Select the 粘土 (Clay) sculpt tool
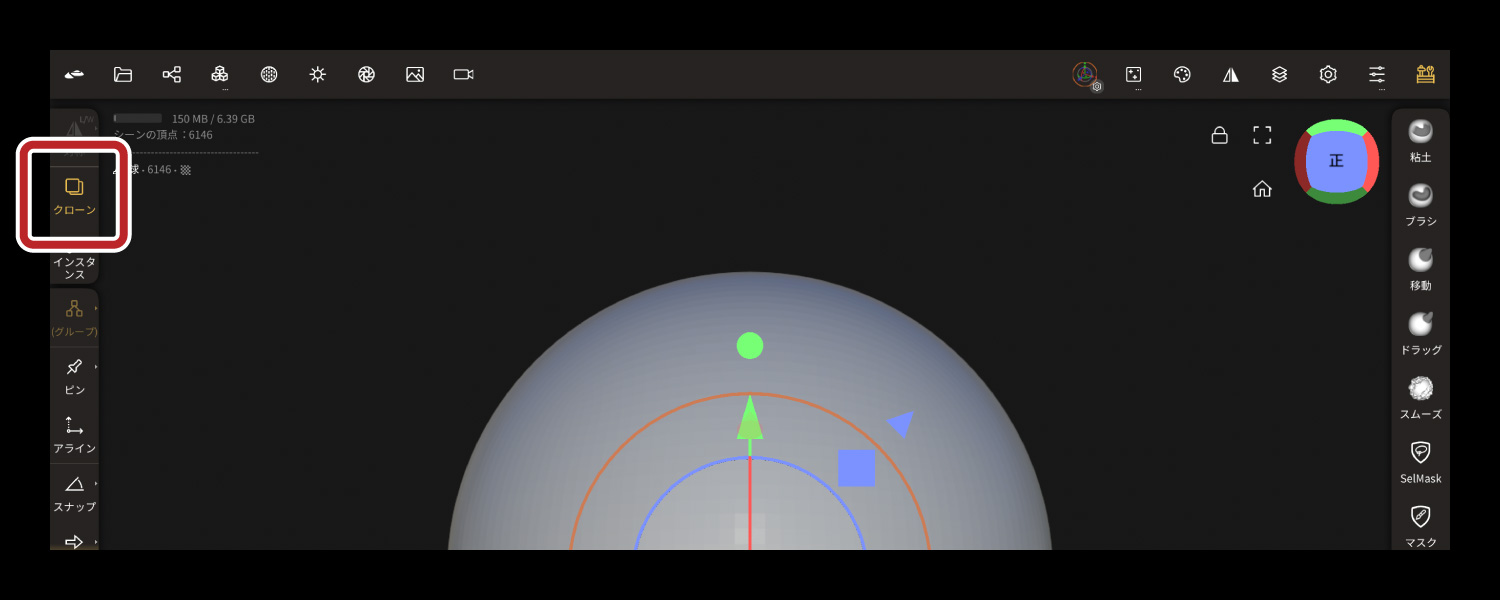Viewport: 1500px width, 600px height. [1420, 140]
